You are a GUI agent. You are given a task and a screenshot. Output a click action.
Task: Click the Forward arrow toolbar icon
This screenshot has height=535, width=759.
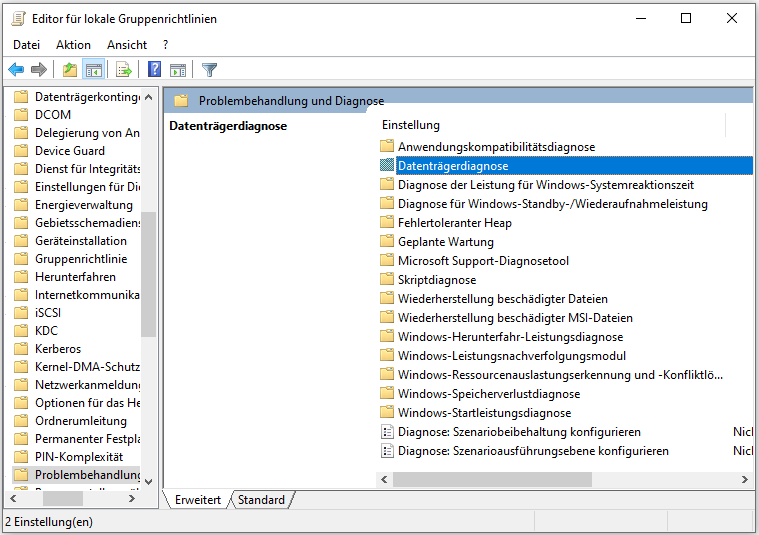(39, 70)
